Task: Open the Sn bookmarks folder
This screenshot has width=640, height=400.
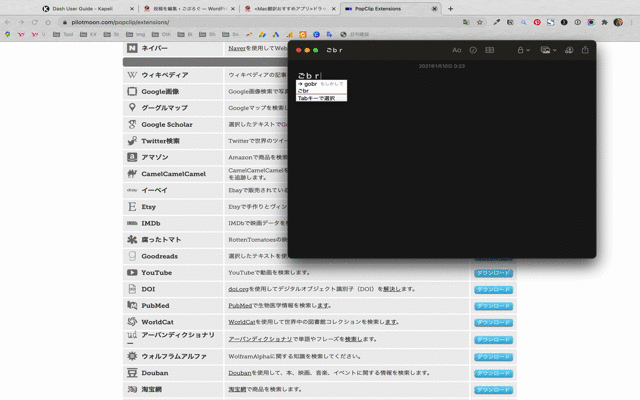Action: pos(231,34)
